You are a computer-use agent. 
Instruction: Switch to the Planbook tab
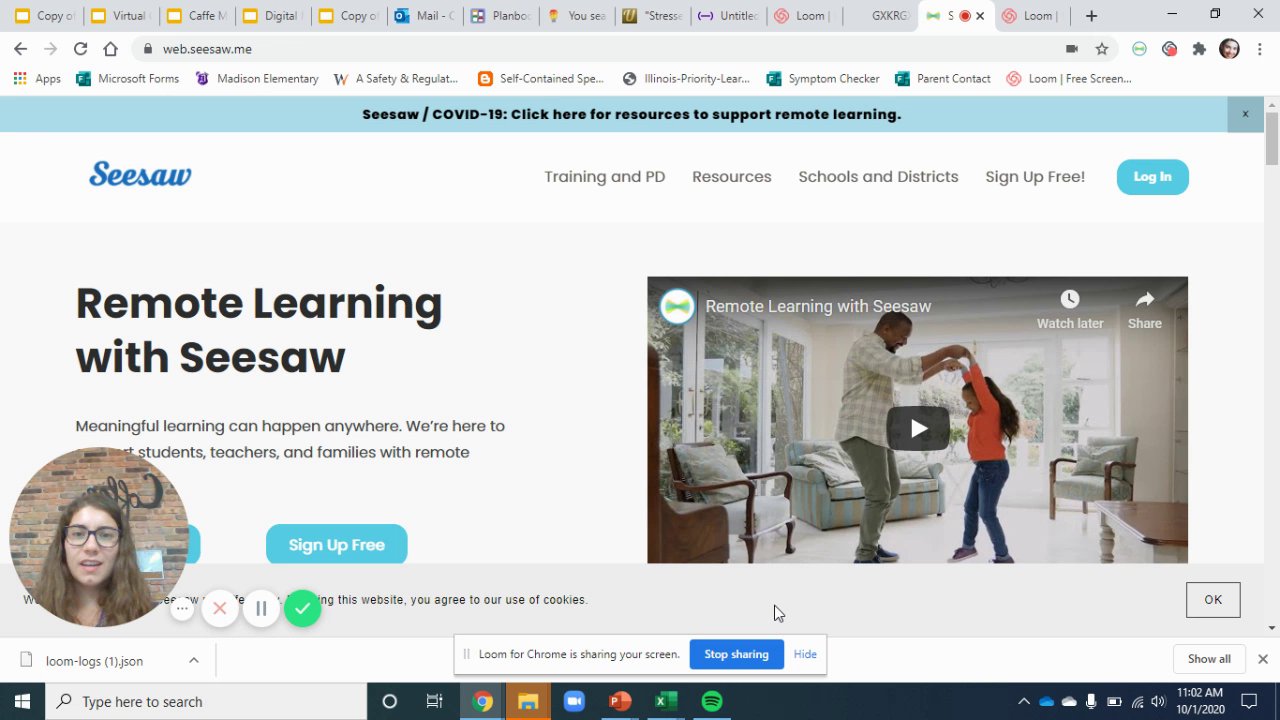[x=500, y=16]
